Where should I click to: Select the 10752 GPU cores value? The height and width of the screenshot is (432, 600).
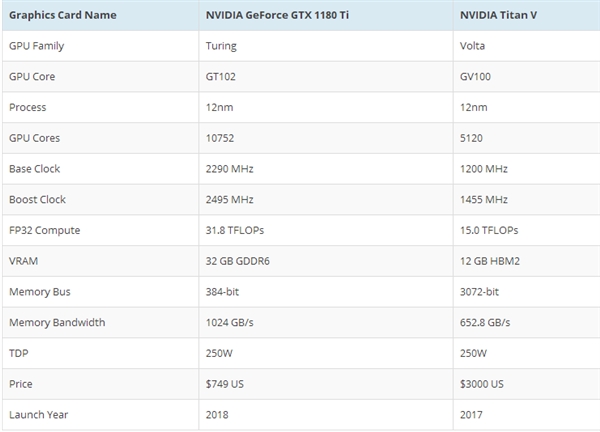222,138
